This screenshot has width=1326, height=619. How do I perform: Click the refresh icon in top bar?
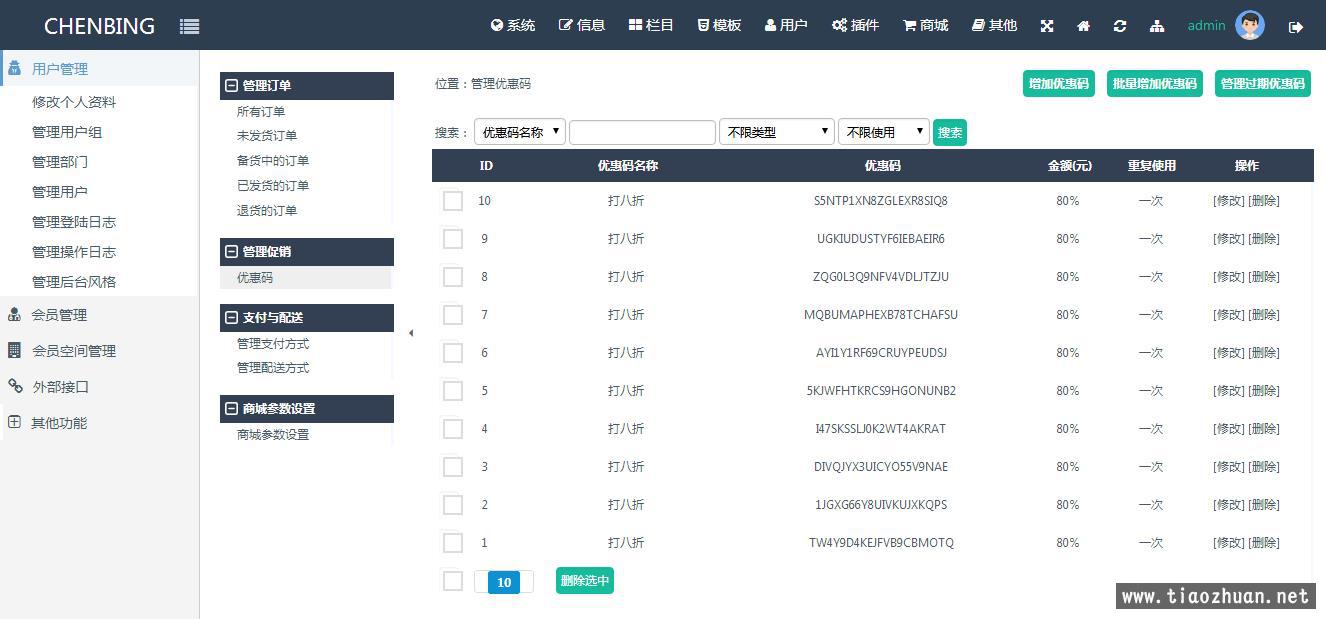(1119, 26)
